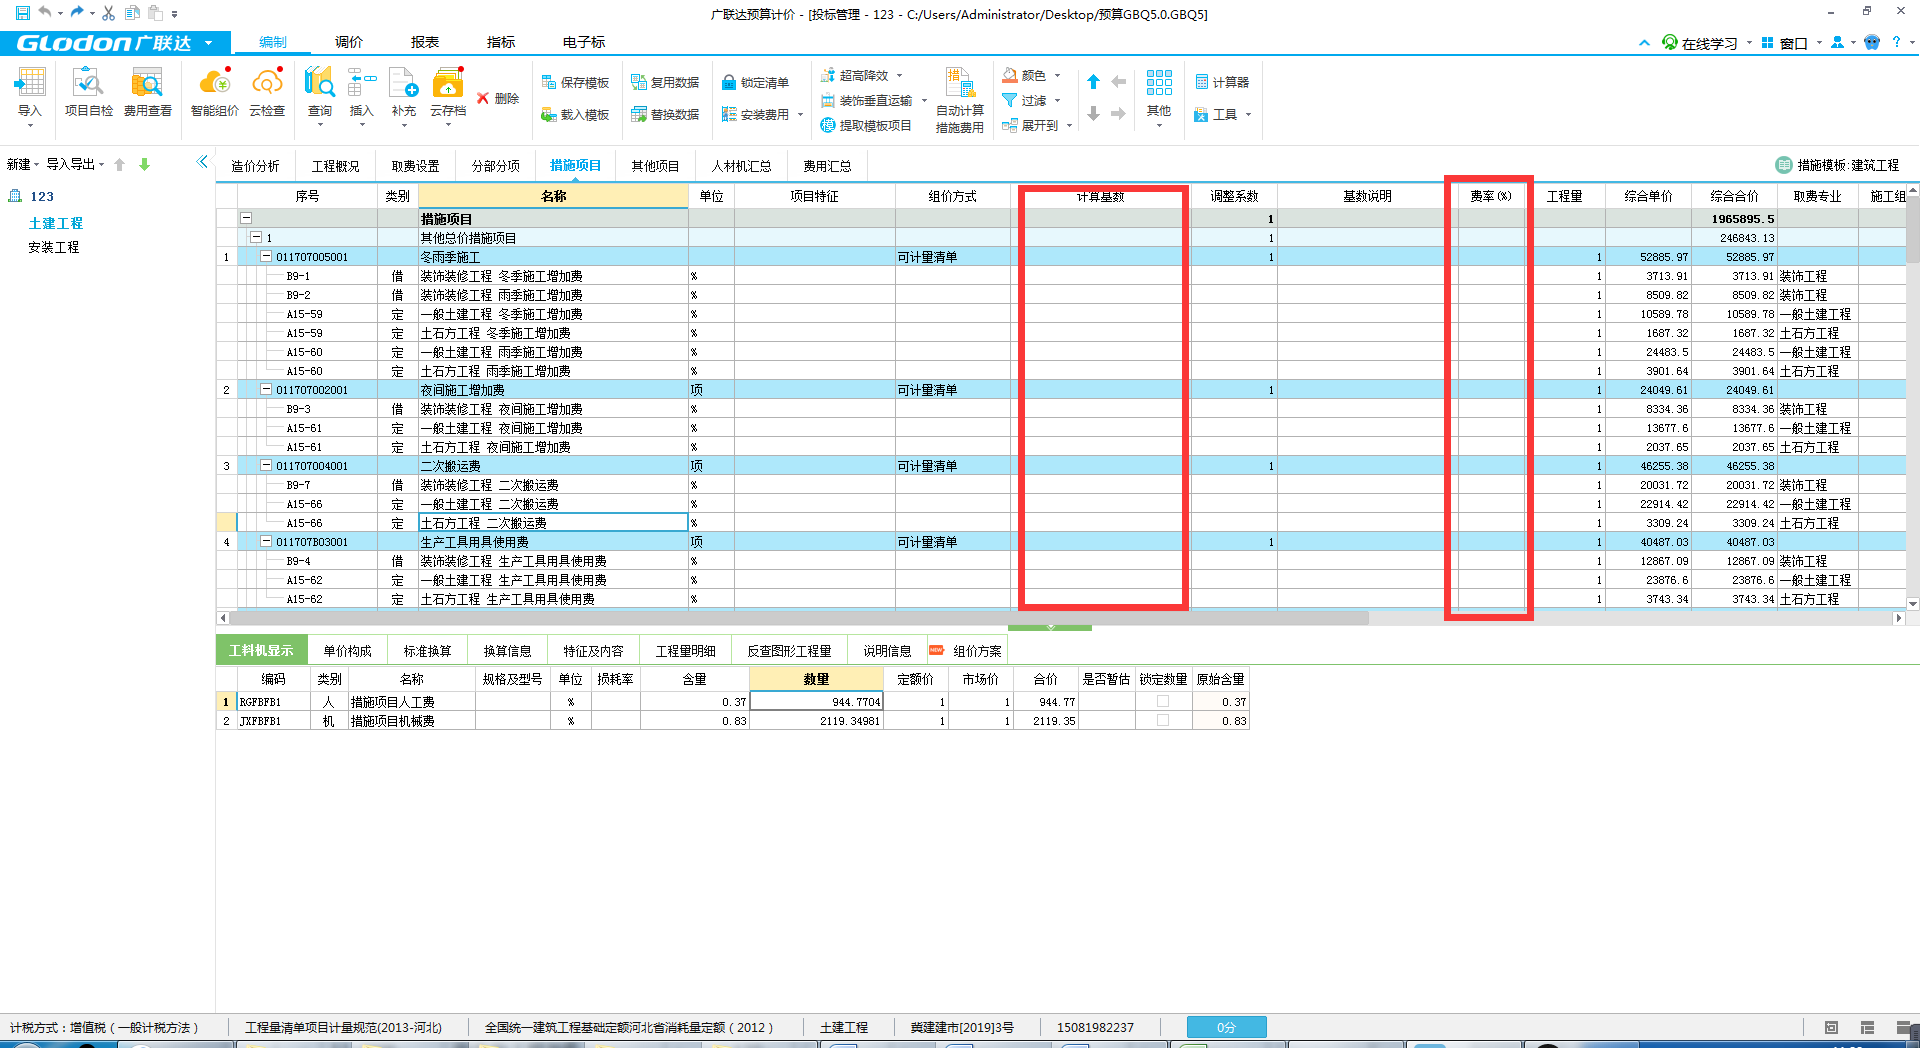The image size is (1920, 1048).
Task: Expand the 过滤 filter dropdown
Action: [x=1057, y=100]
